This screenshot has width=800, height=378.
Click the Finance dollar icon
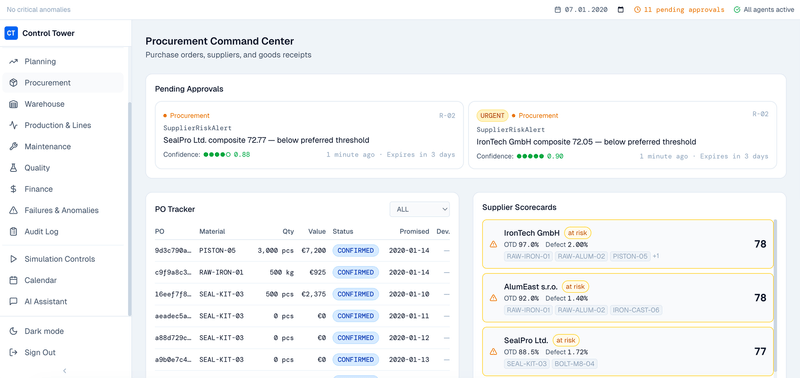pyautogui.click(x=14, y=189)
